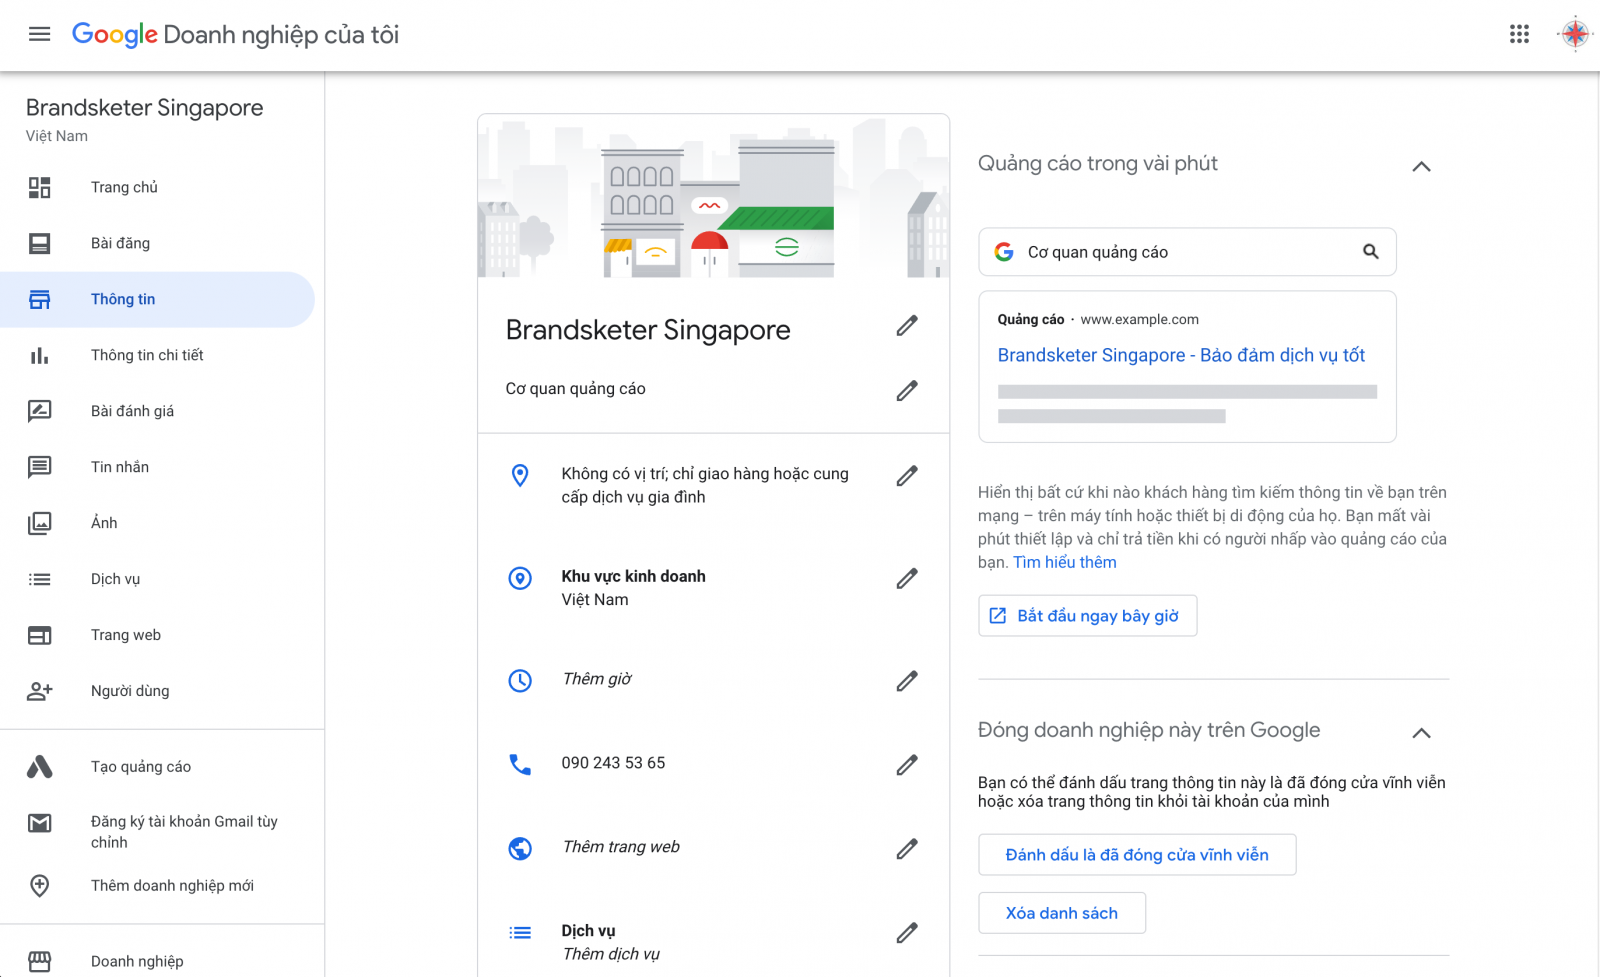
Task: Collapse the Quảng cáo trong vài phút section
Action: (1421, 166)
